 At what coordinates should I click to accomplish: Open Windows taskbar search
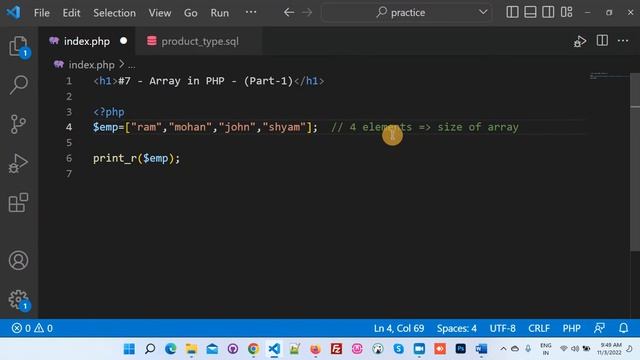150,349
